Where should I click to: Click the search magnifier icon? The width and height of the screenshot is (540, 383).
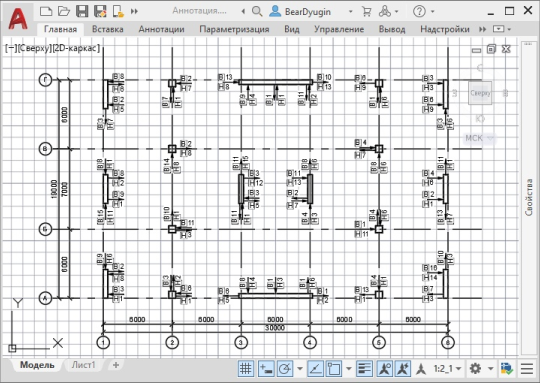point(257,11)
